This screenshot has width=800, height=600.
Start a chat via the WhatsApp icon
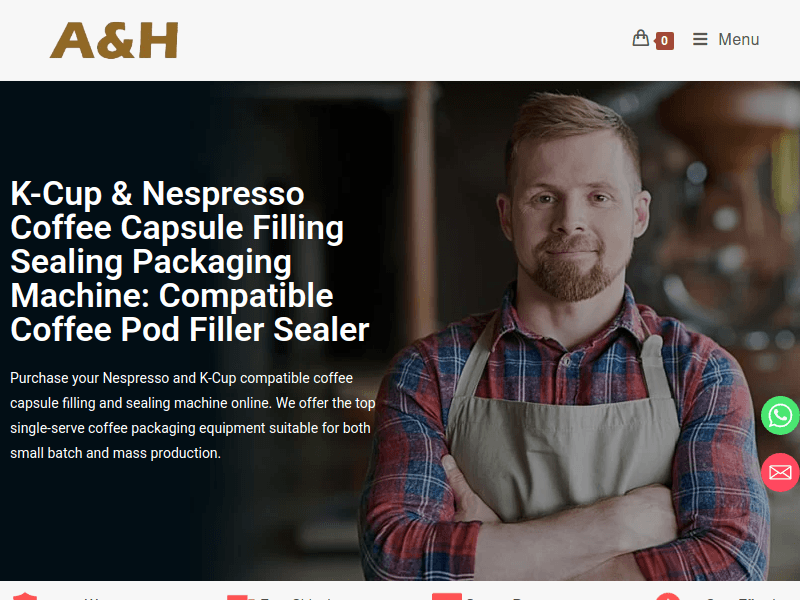coord(780,415)
